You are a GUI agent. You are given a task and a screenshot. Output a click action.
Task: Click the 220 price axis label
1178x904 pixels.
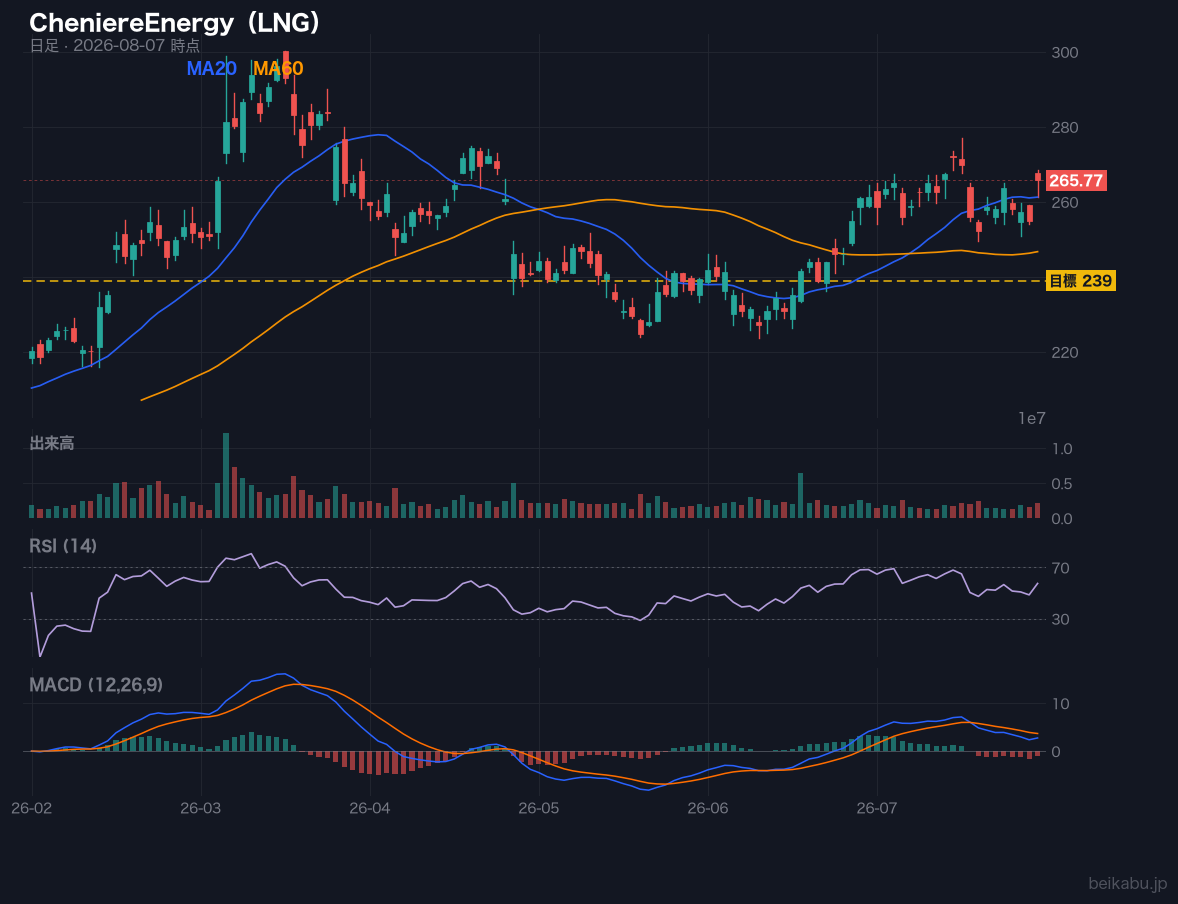click(x=1065, y=352)
